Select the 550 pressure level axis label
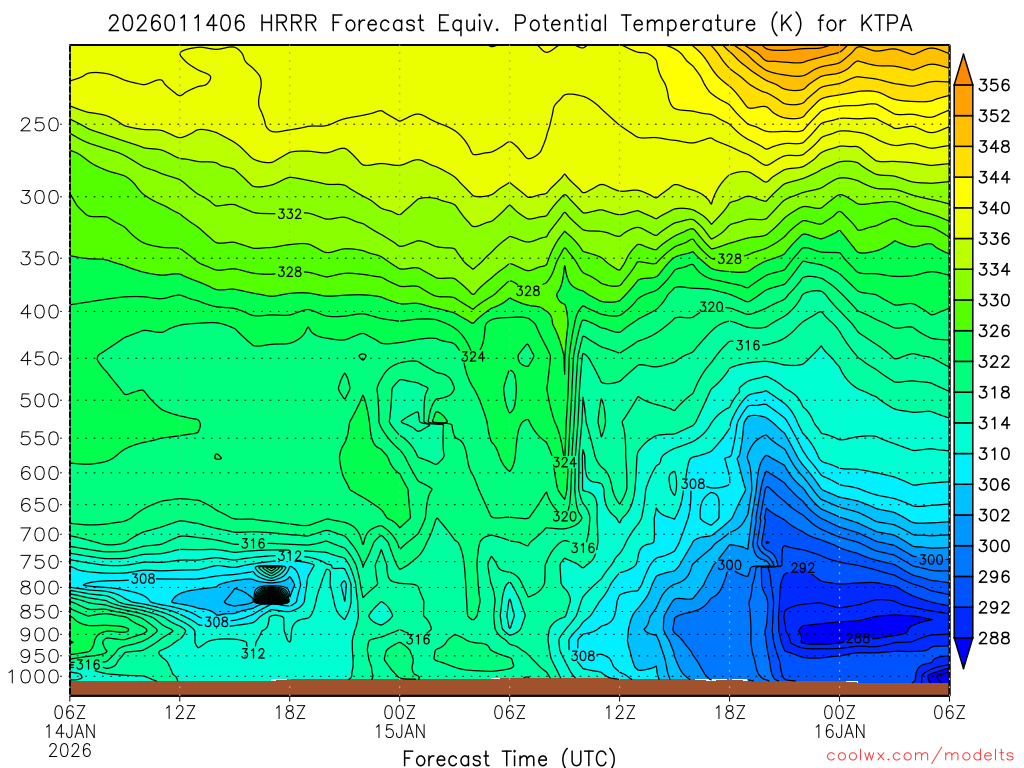Screen dimensions: 1024x768 tap(40, 438)
